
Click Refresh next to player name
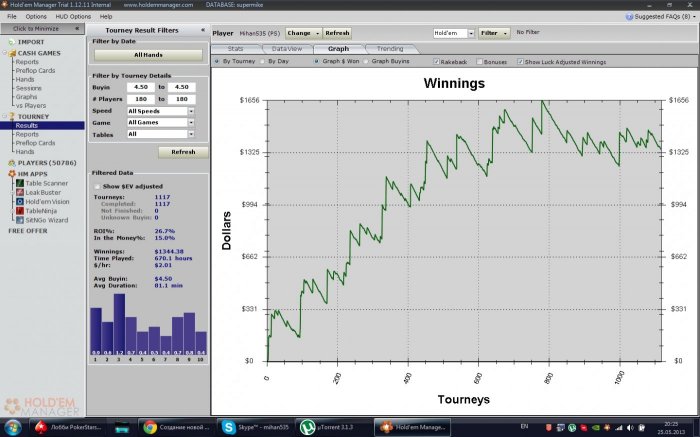337,33
